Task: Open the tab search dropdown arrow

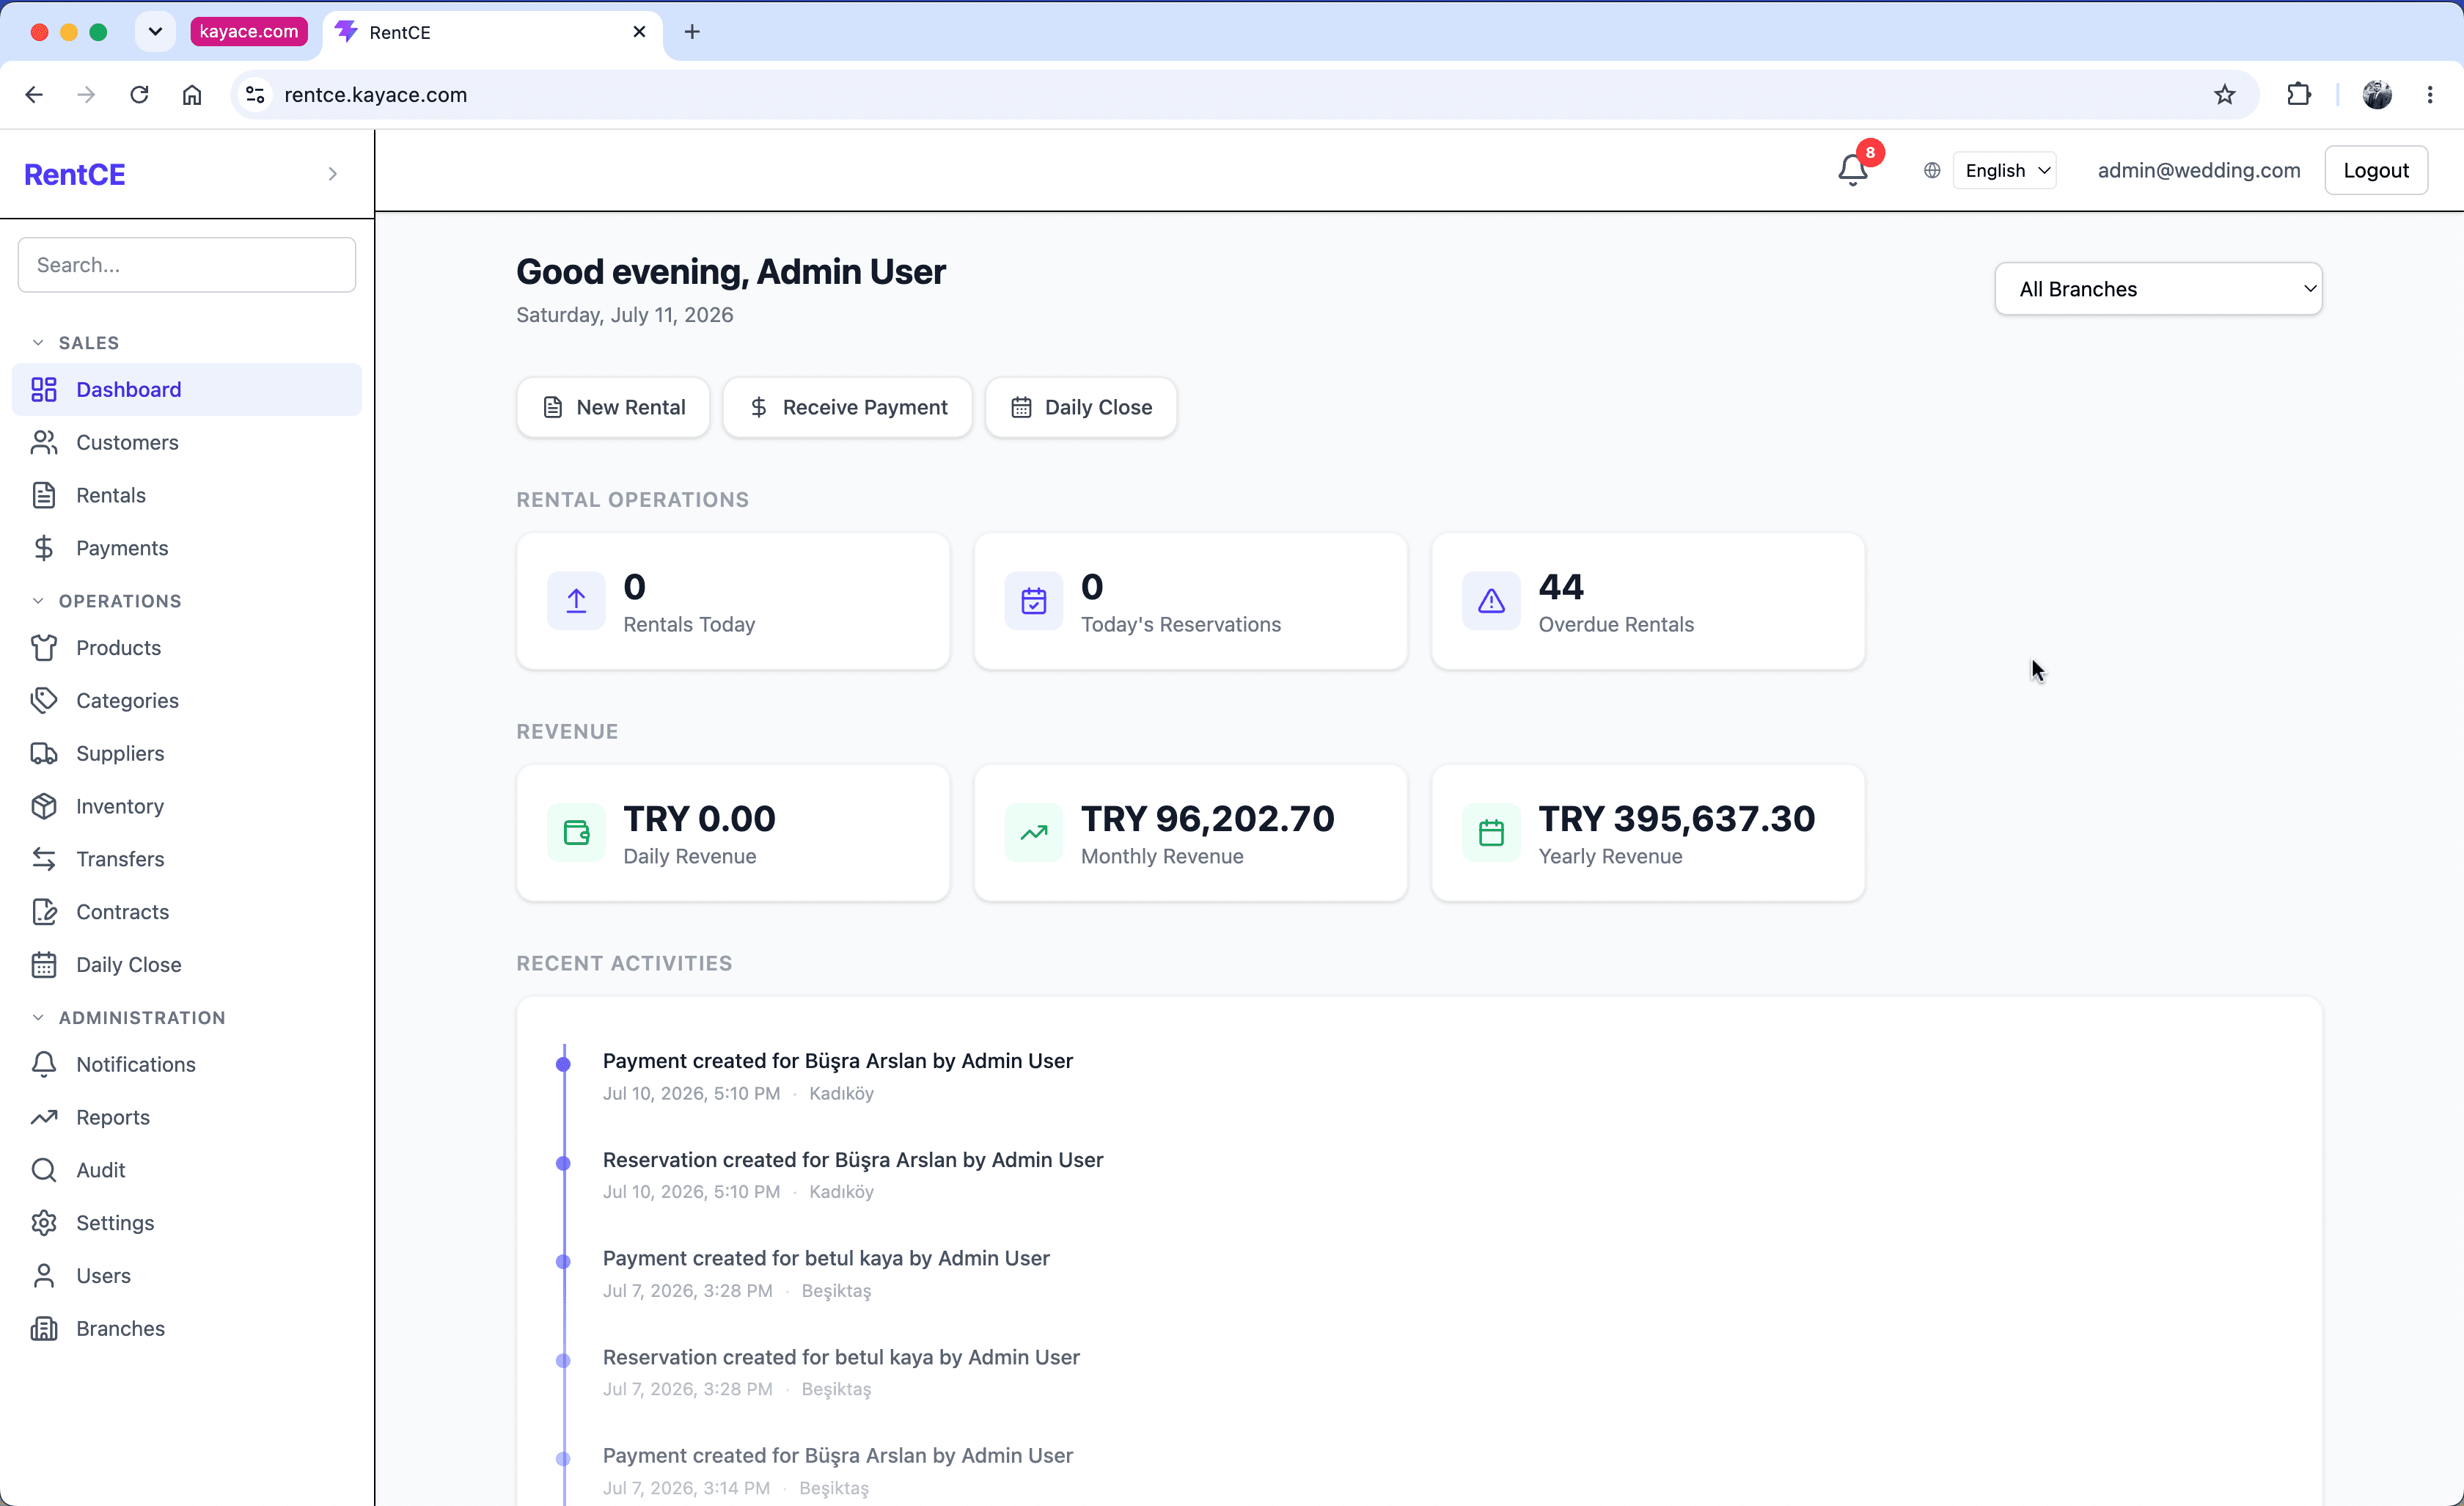Action: (155, 32)
